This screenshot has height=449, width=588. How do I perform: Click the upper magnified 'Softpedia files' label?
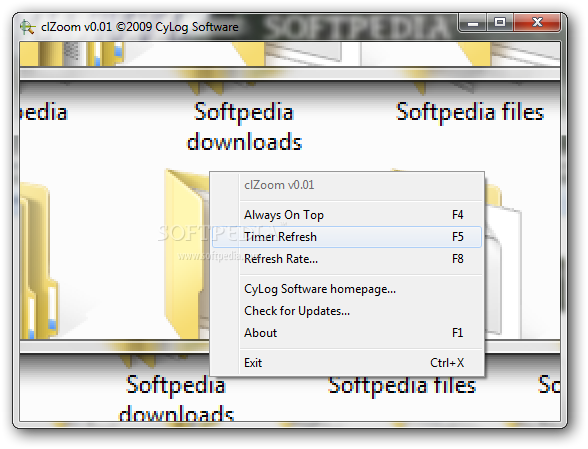pos(470,112)
